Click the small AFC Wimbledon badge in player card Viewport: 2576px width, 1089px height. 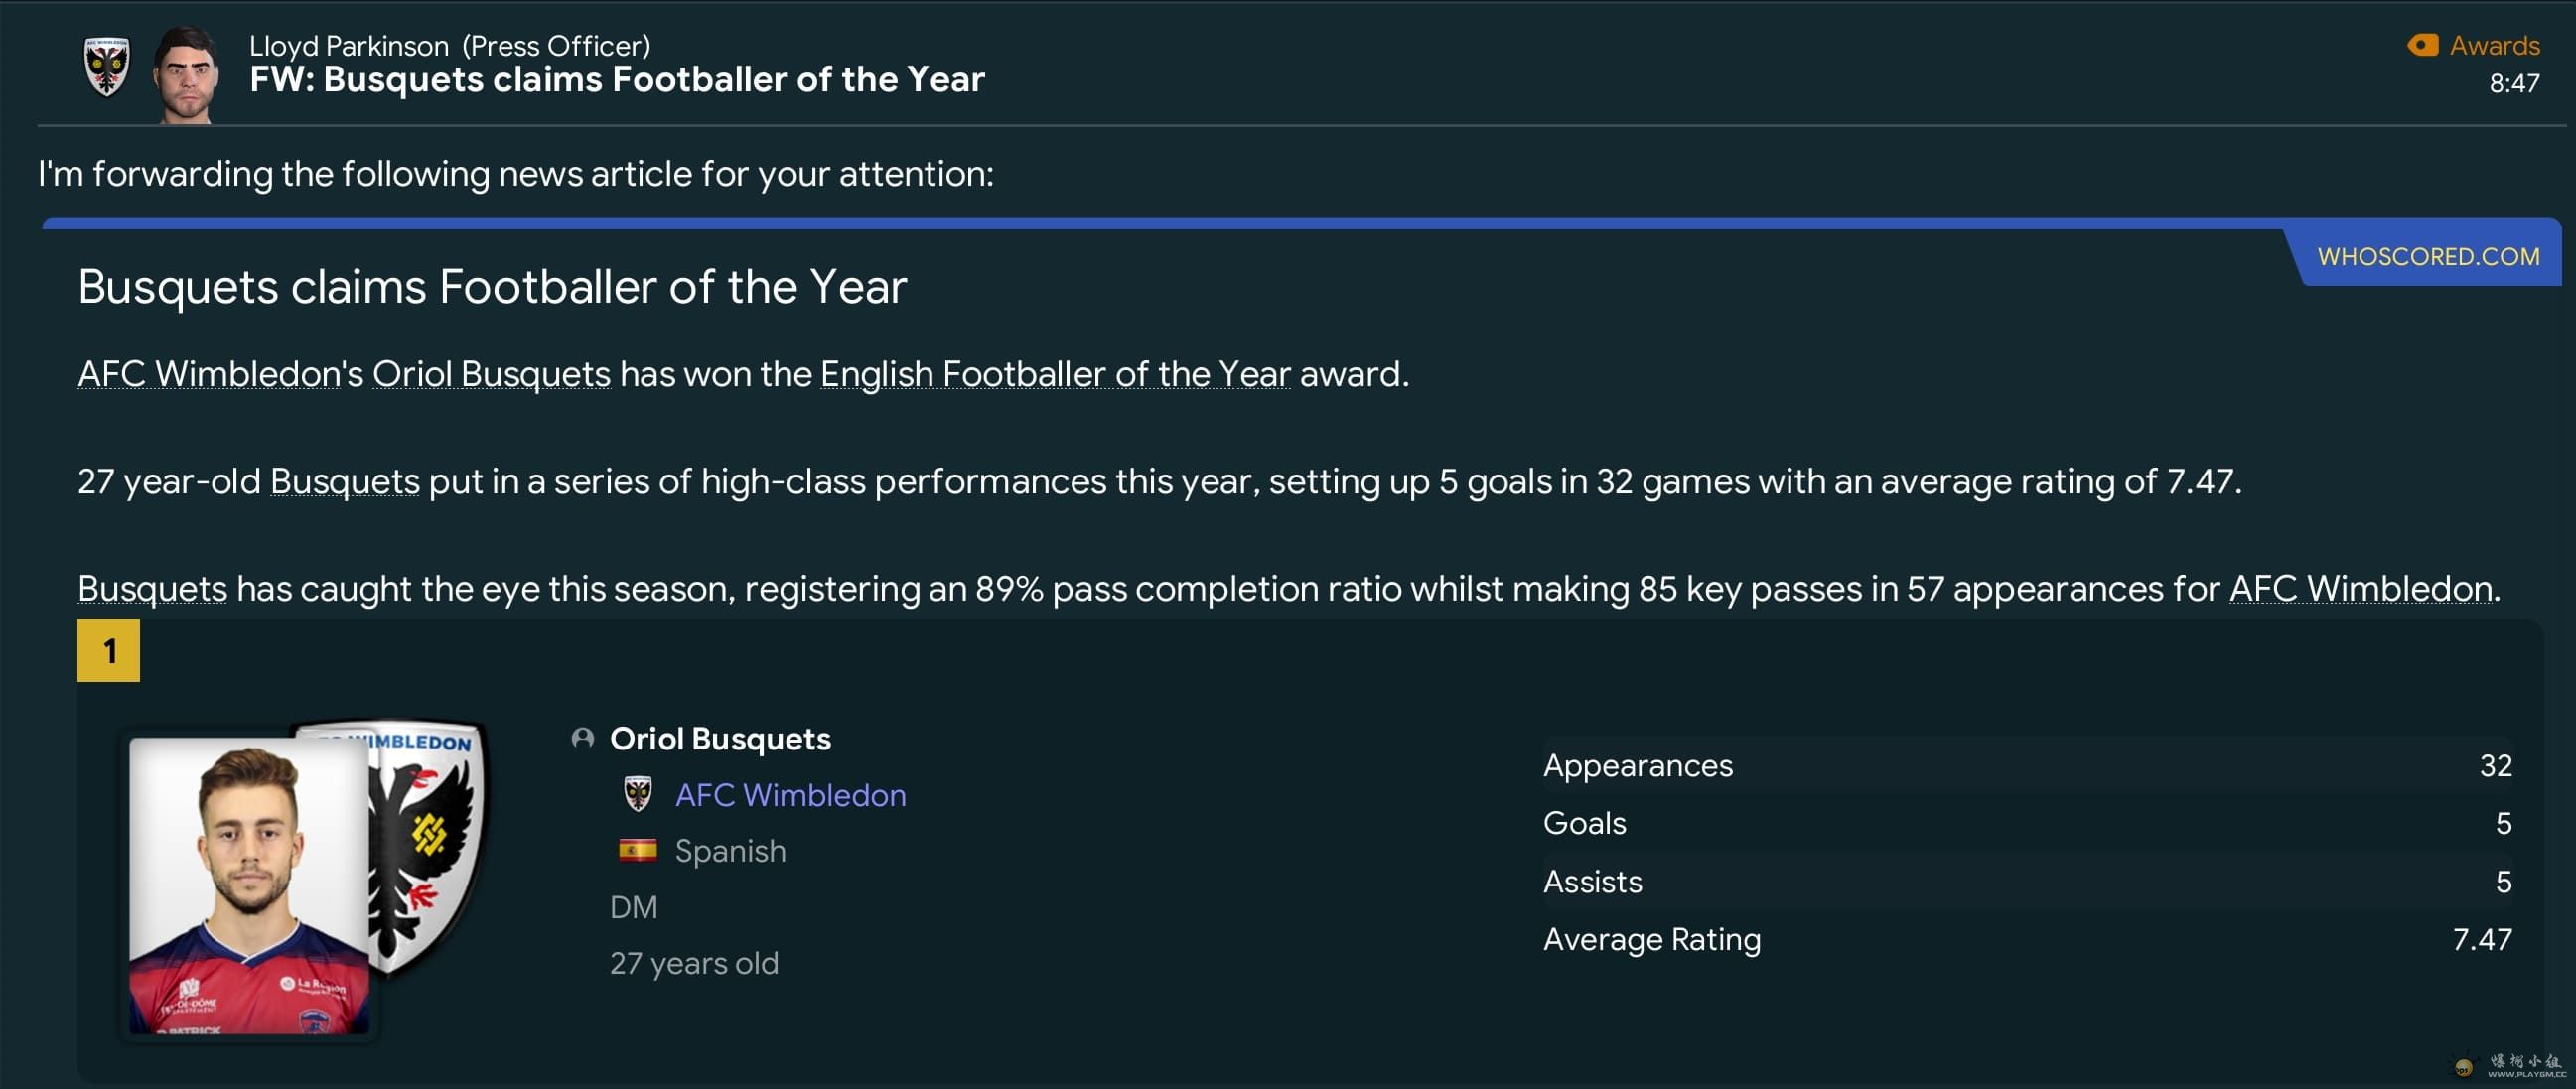638,794
